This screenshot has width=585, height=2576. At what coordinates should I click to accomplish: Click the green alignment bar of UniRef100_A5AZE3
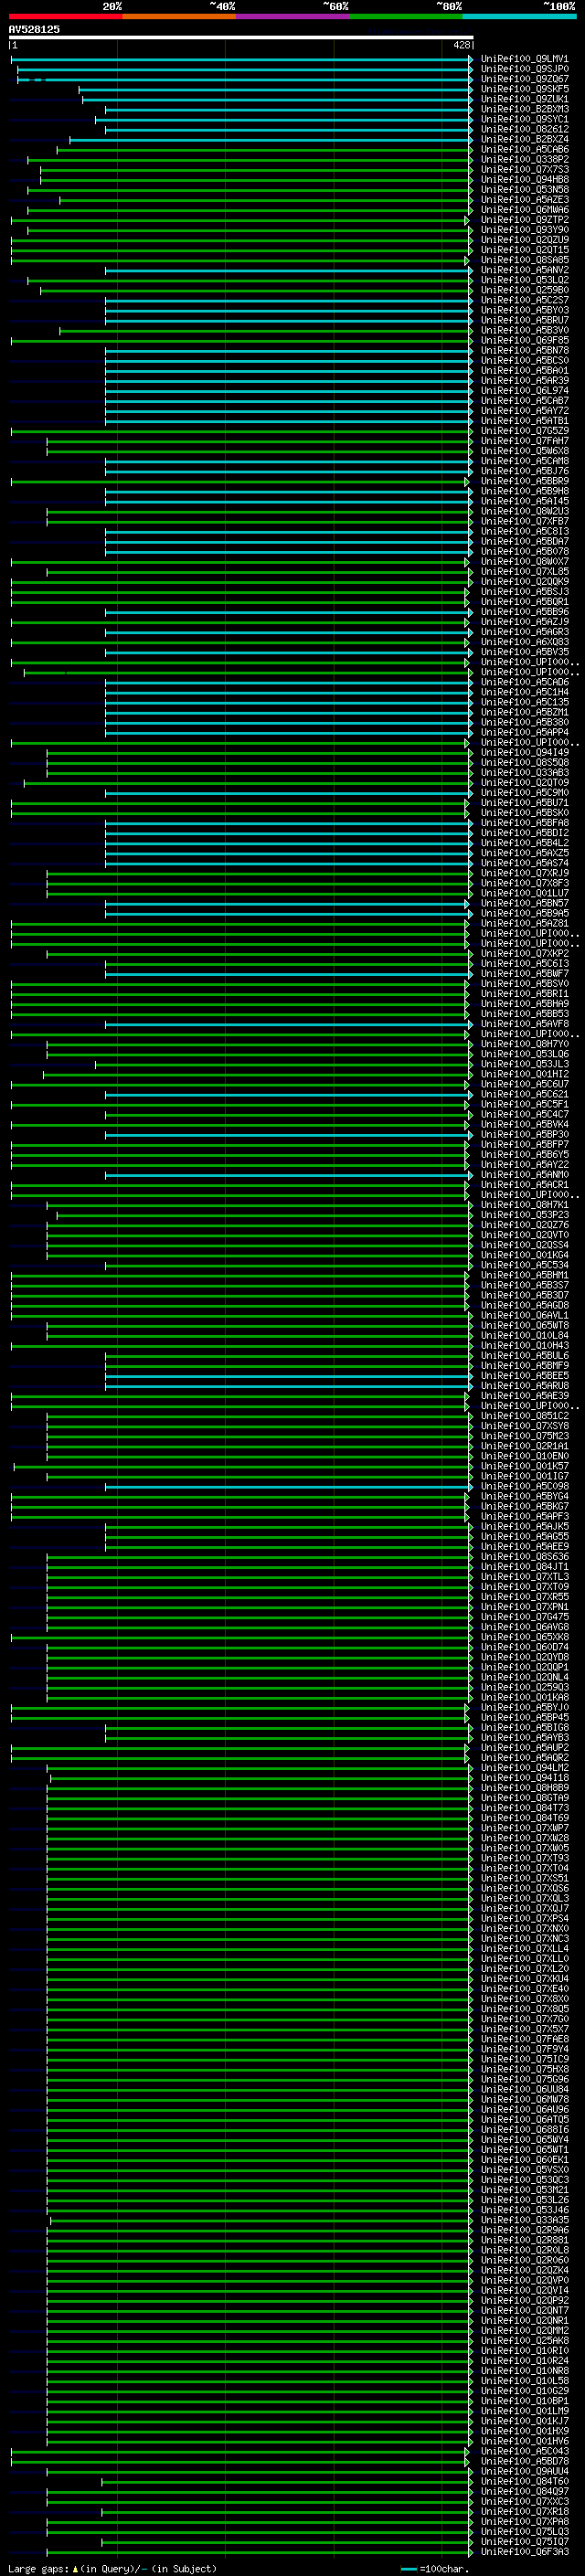pyautogui.click(x=266, y=200)
